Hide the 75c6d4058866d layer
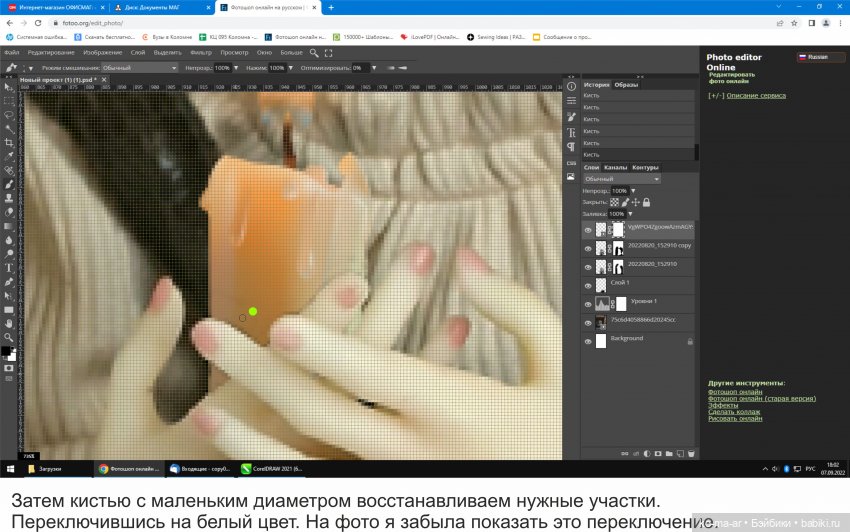Viewport: 850px width, 532px height. coord(588,323)
